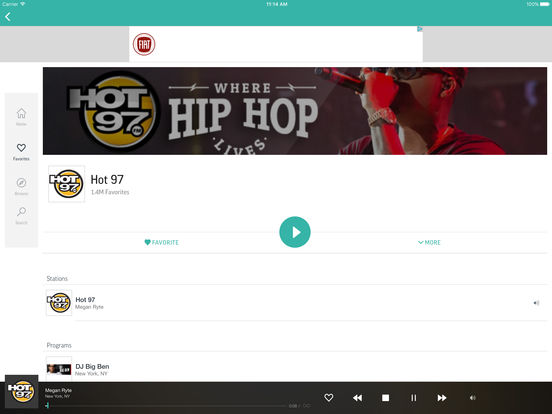
Task: Expand the MORE options
Action: coord(429,243)
